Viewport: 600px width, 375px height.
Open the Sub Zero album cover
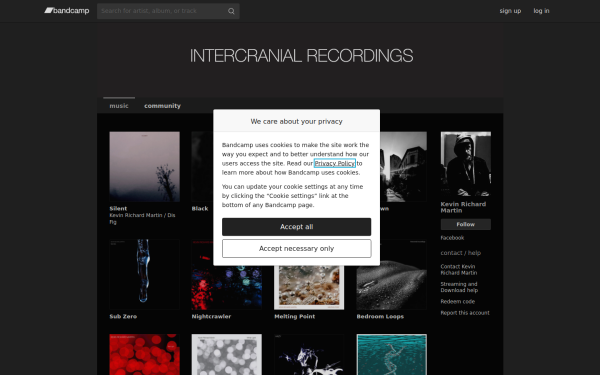coord(144,274)
